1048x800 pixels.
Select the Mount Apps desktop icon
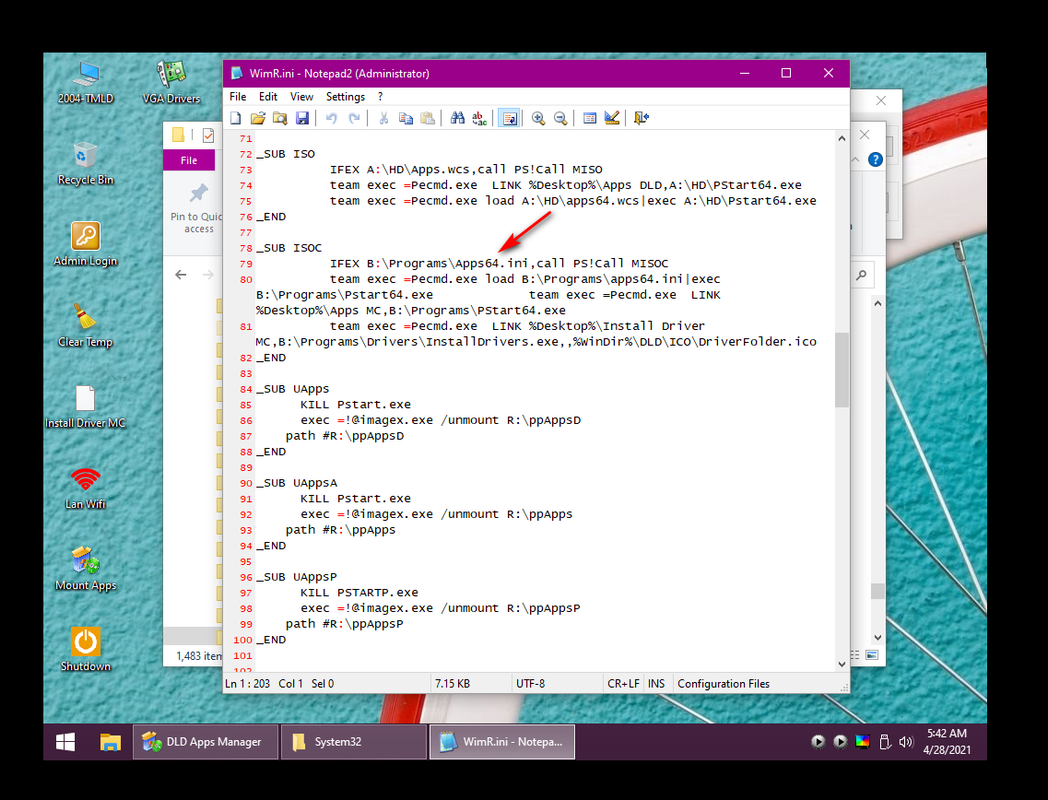86,569
